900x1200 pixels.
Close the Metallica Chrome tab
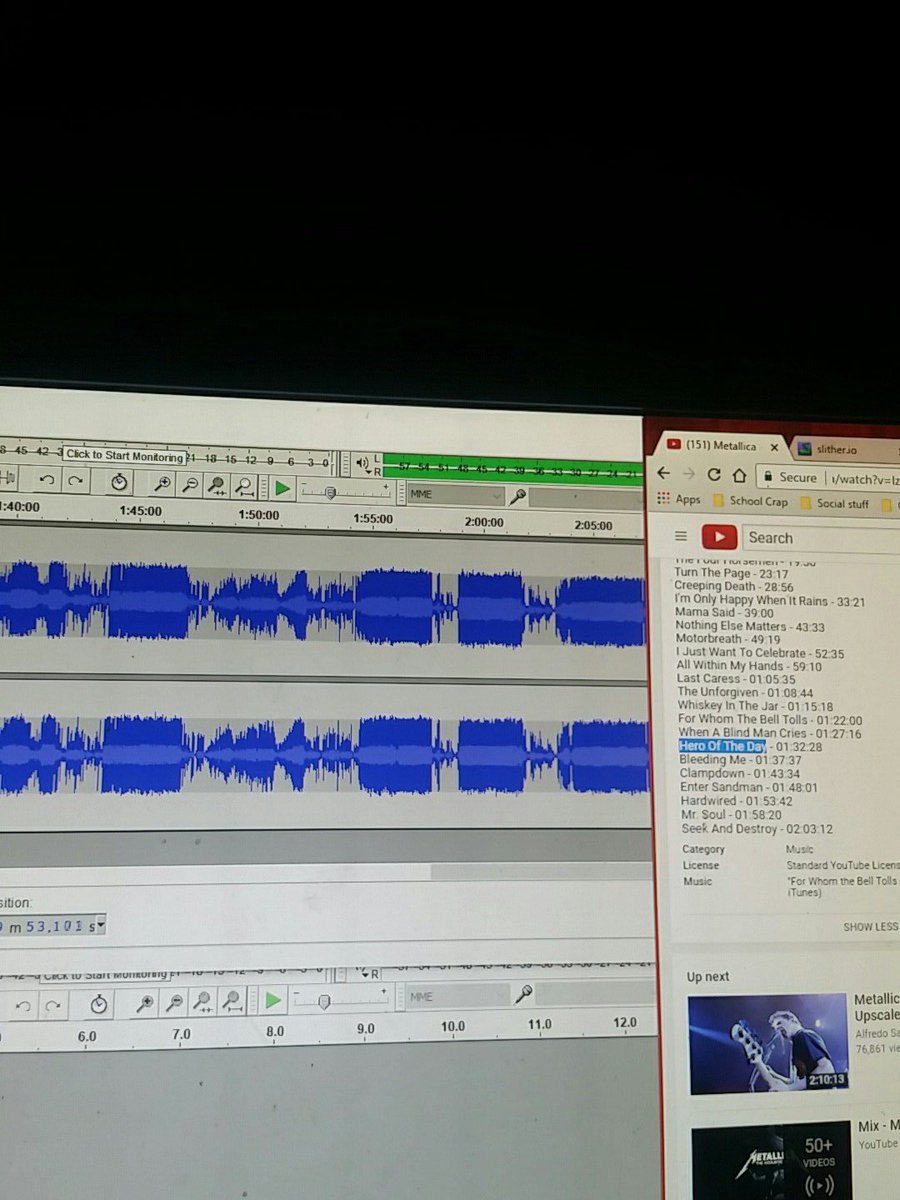click(774, 447)
